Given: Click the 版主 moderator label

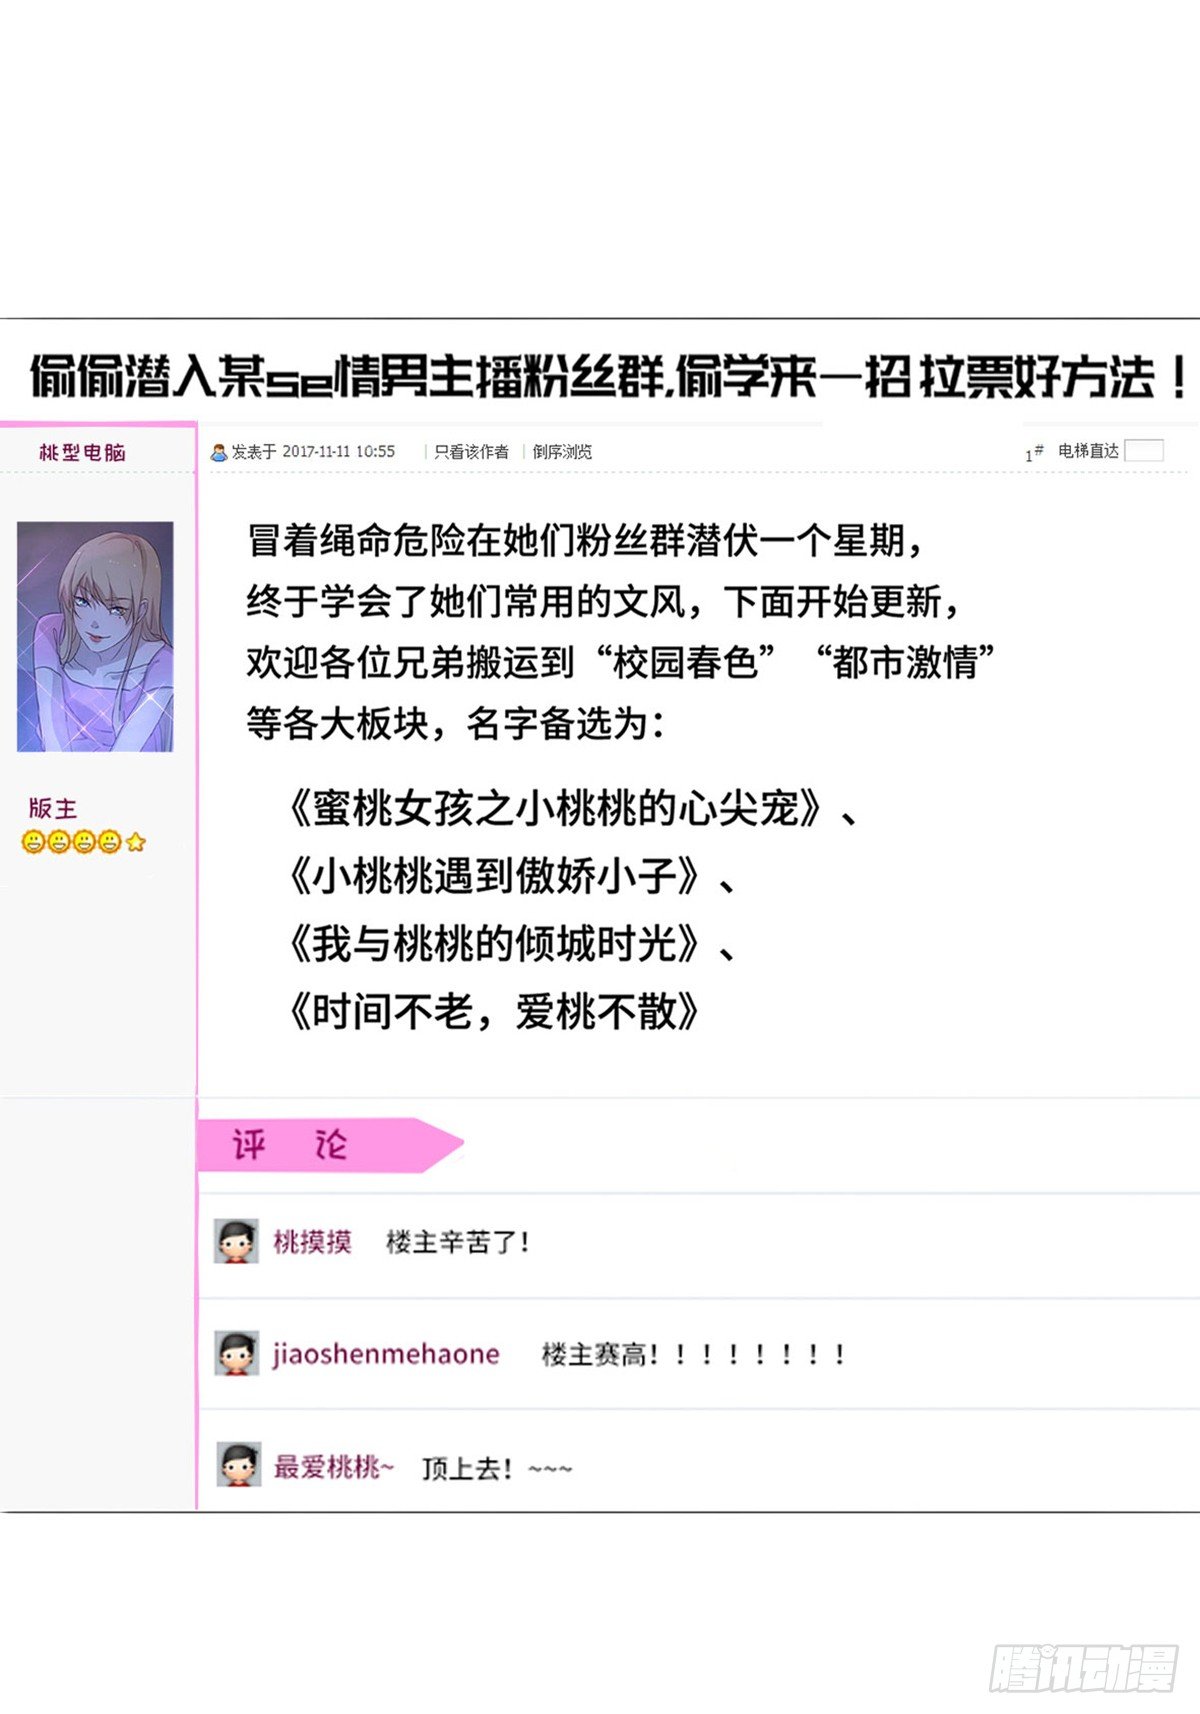Looking at the screenshot, I should [x=53, y=808].
